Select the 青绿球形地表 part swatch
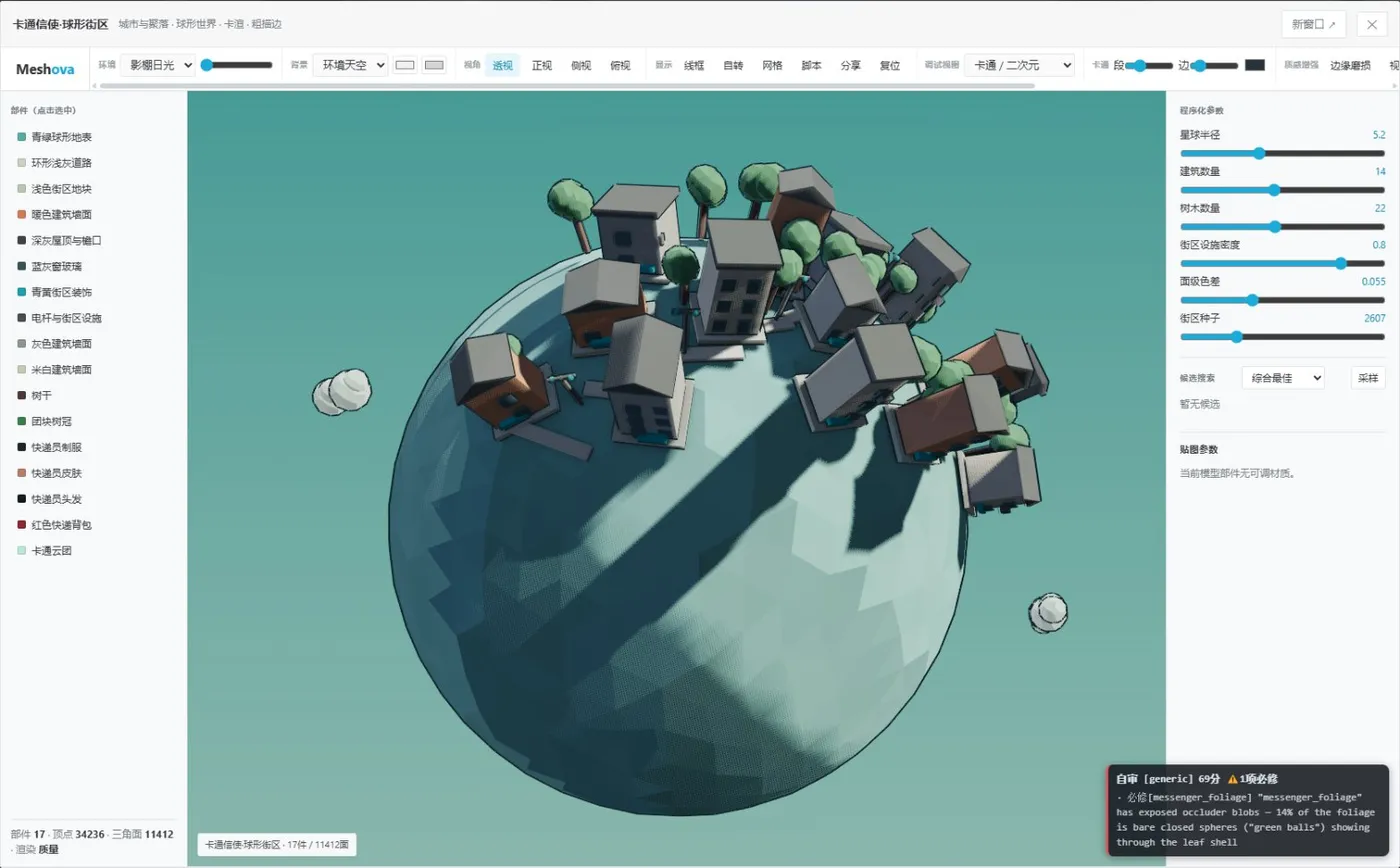 tap(21, 137)
